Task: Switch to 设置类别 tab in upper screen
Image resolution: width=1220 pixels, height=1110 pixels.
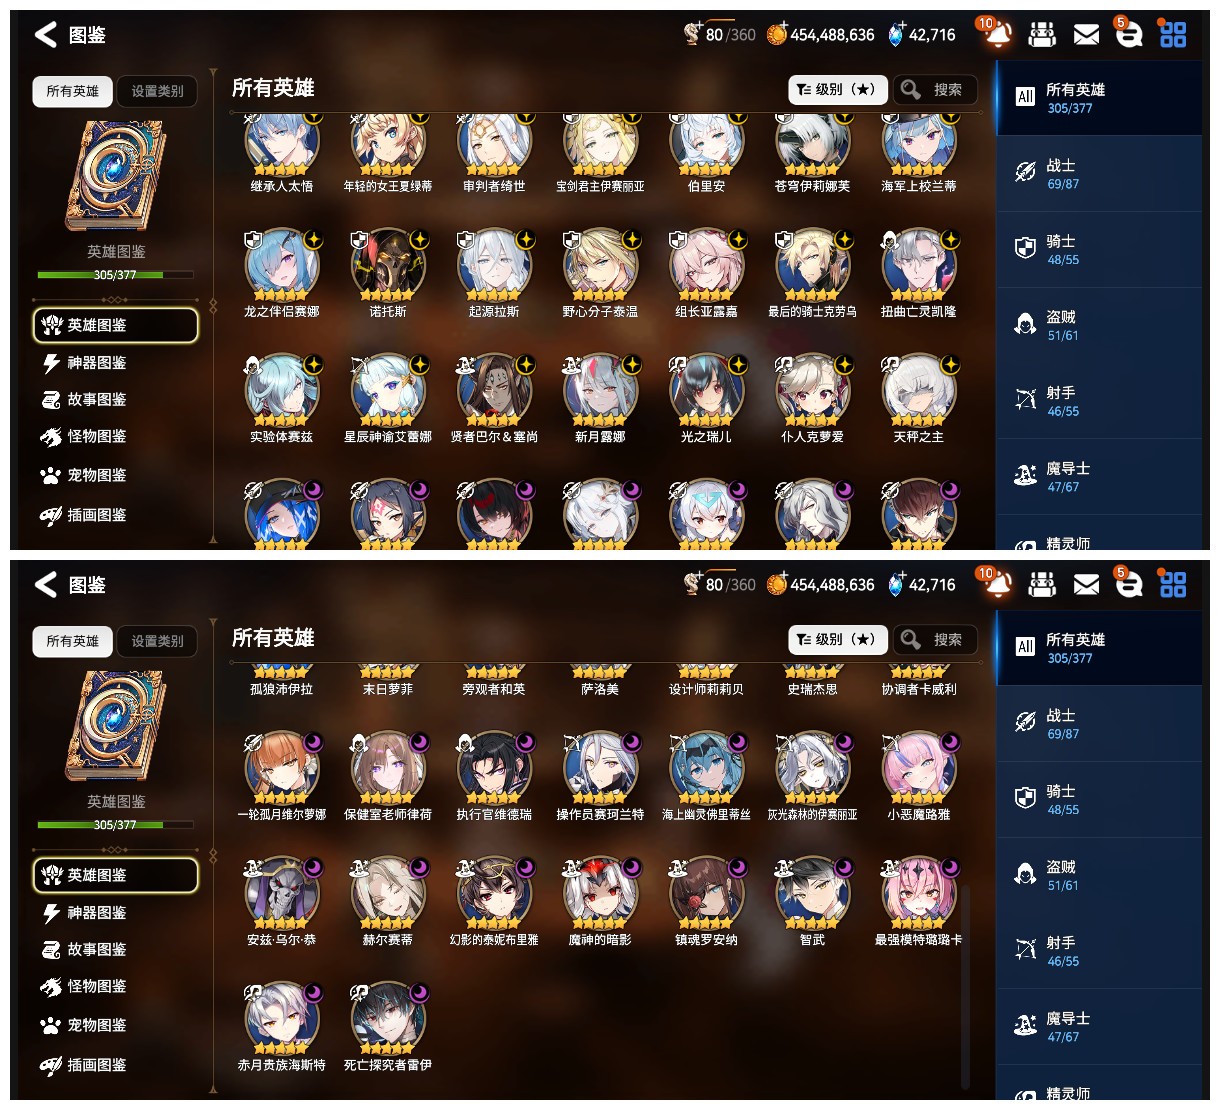Action: click(157, 91)
